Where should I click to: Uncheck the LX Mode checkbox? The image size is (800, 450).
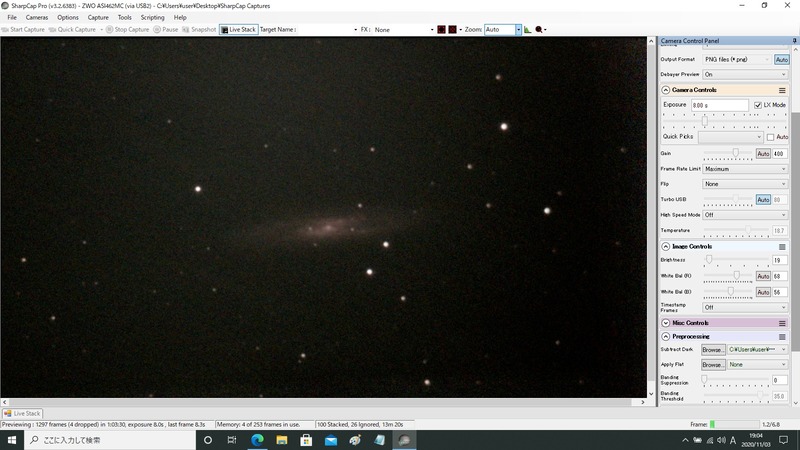coord(758,105)
